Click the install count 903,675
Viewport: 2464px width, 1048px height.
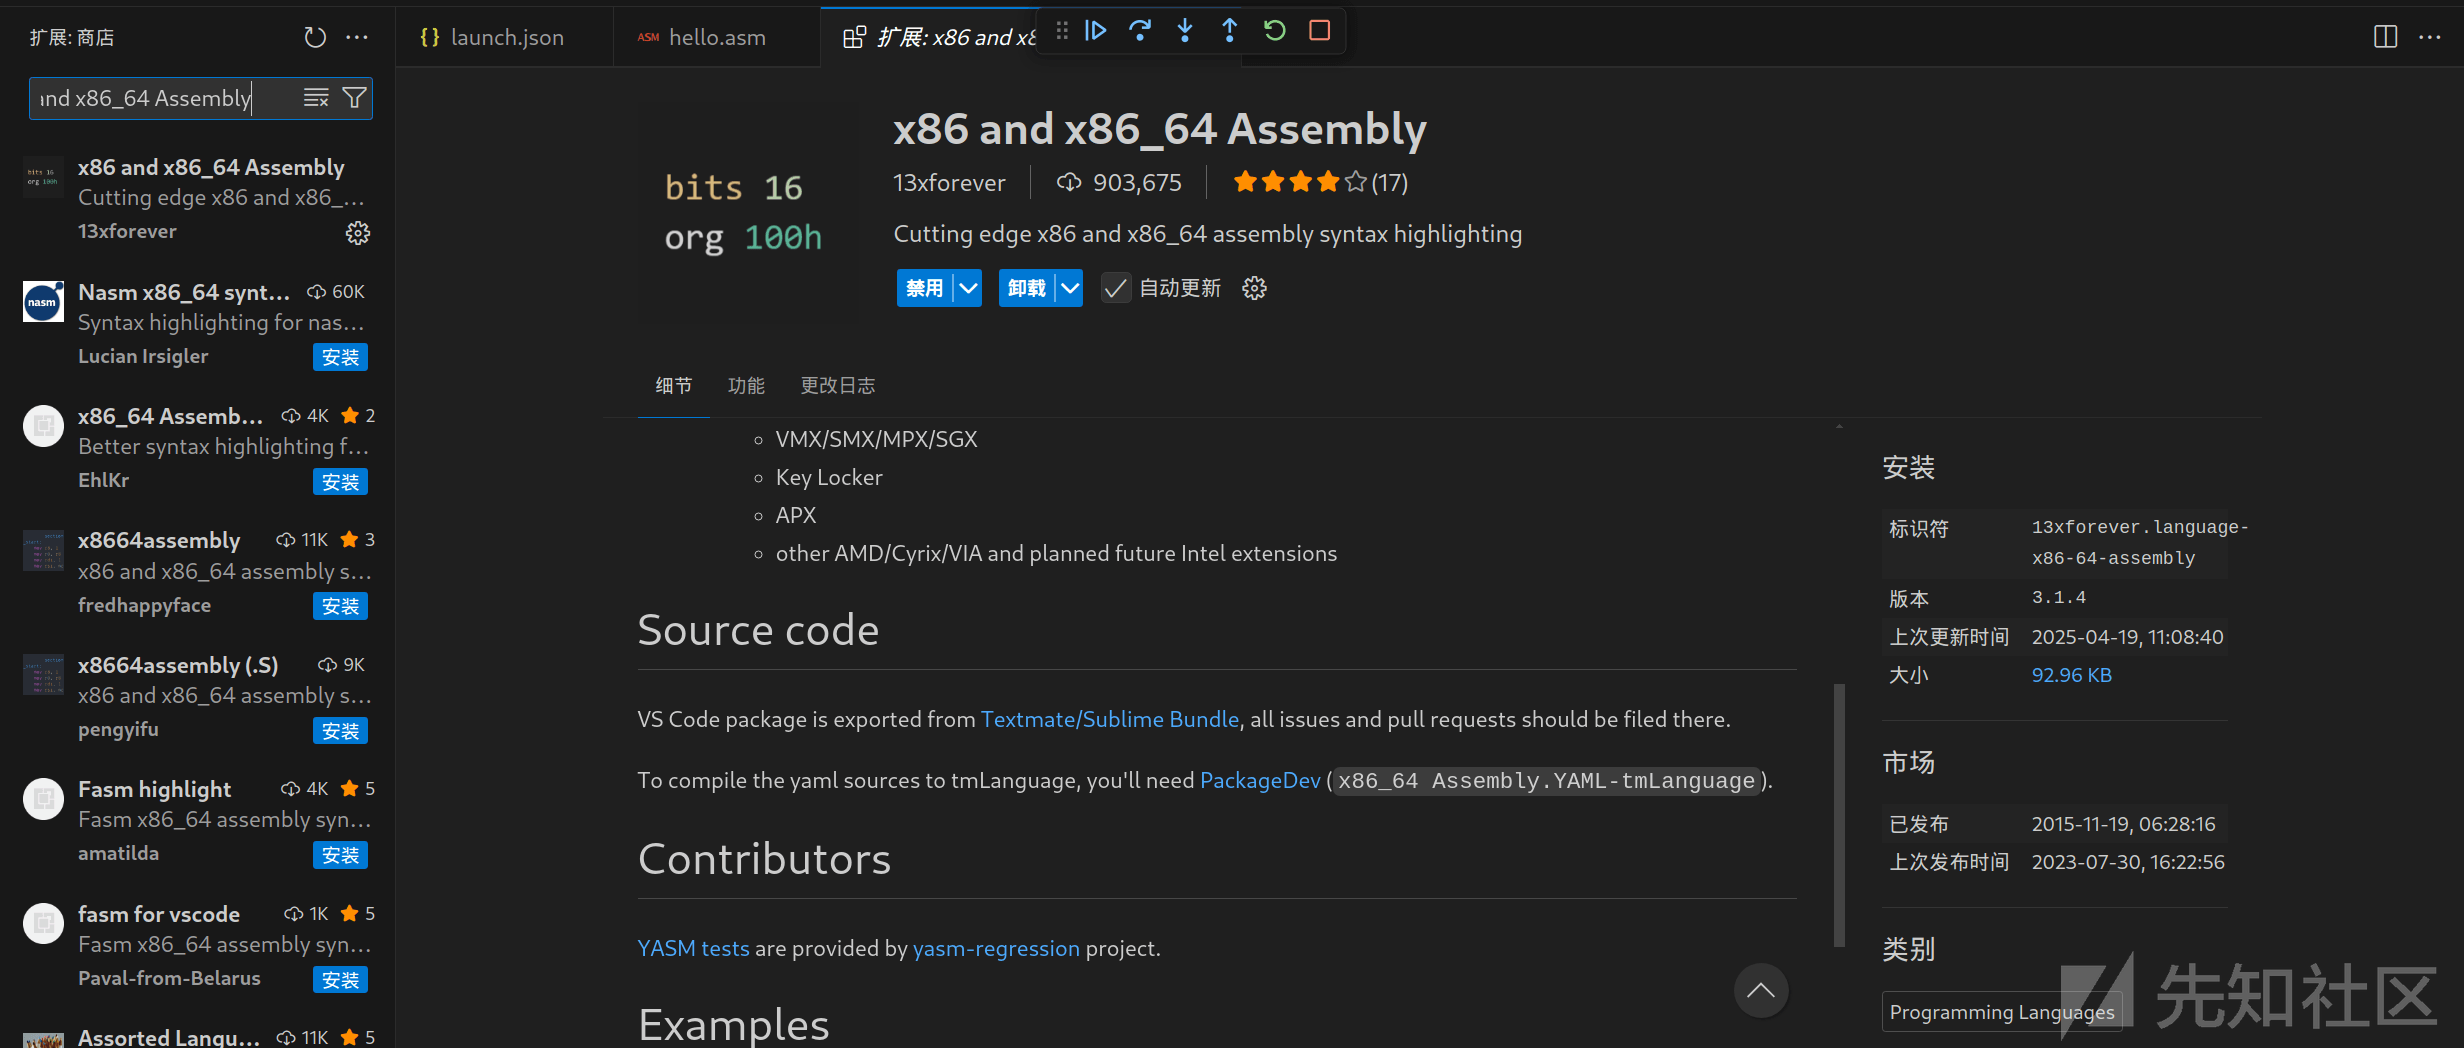pos(1119,183)
